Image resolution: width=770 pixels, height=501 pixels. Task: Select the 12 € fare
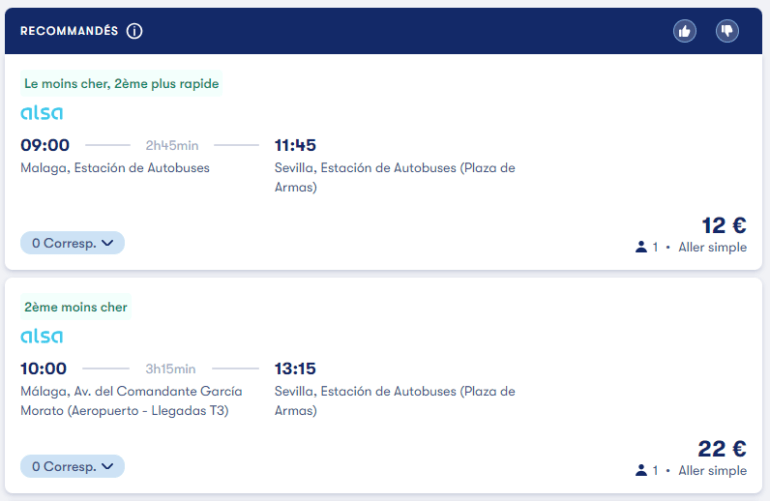(724, 225)
